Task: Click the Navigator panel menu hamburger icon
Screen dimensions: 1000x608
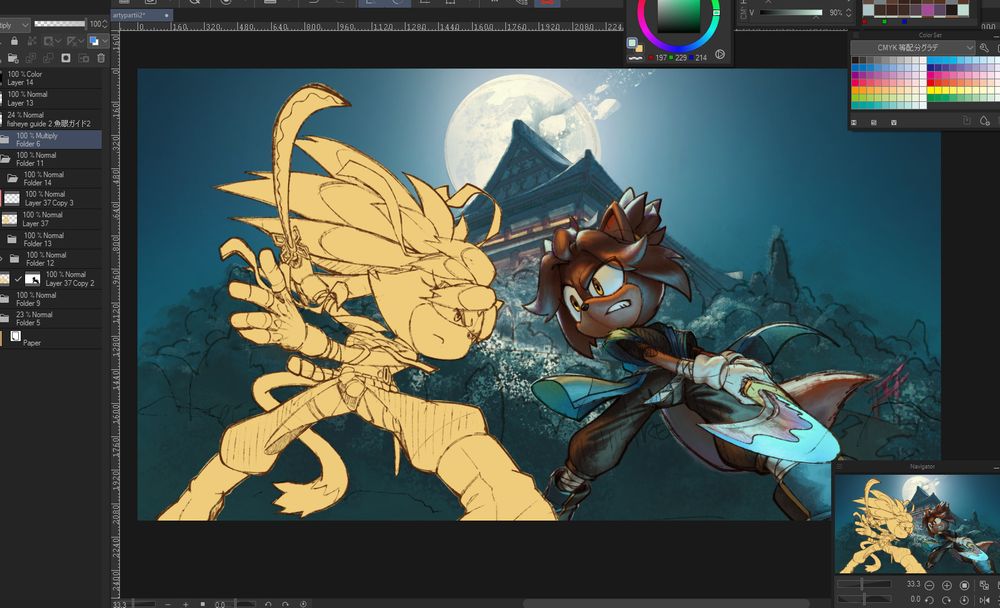Action: coord(839,467)
